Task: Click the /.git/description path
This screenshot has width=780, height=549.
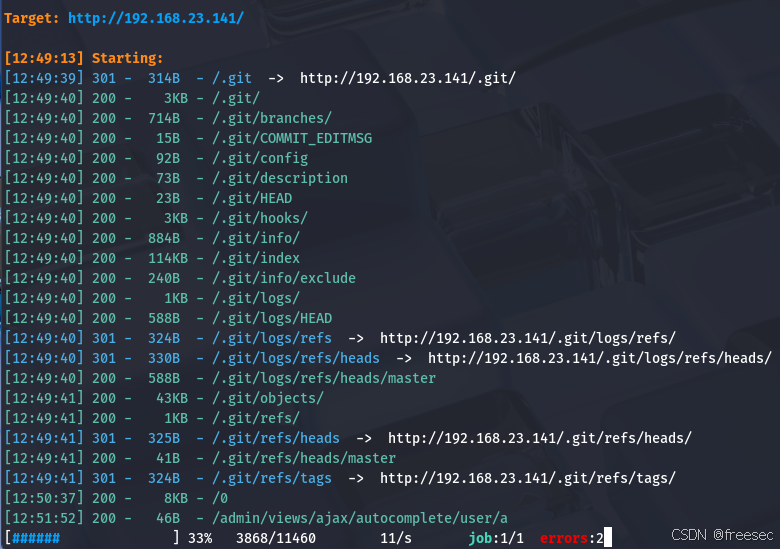Action: pos(280,178)
